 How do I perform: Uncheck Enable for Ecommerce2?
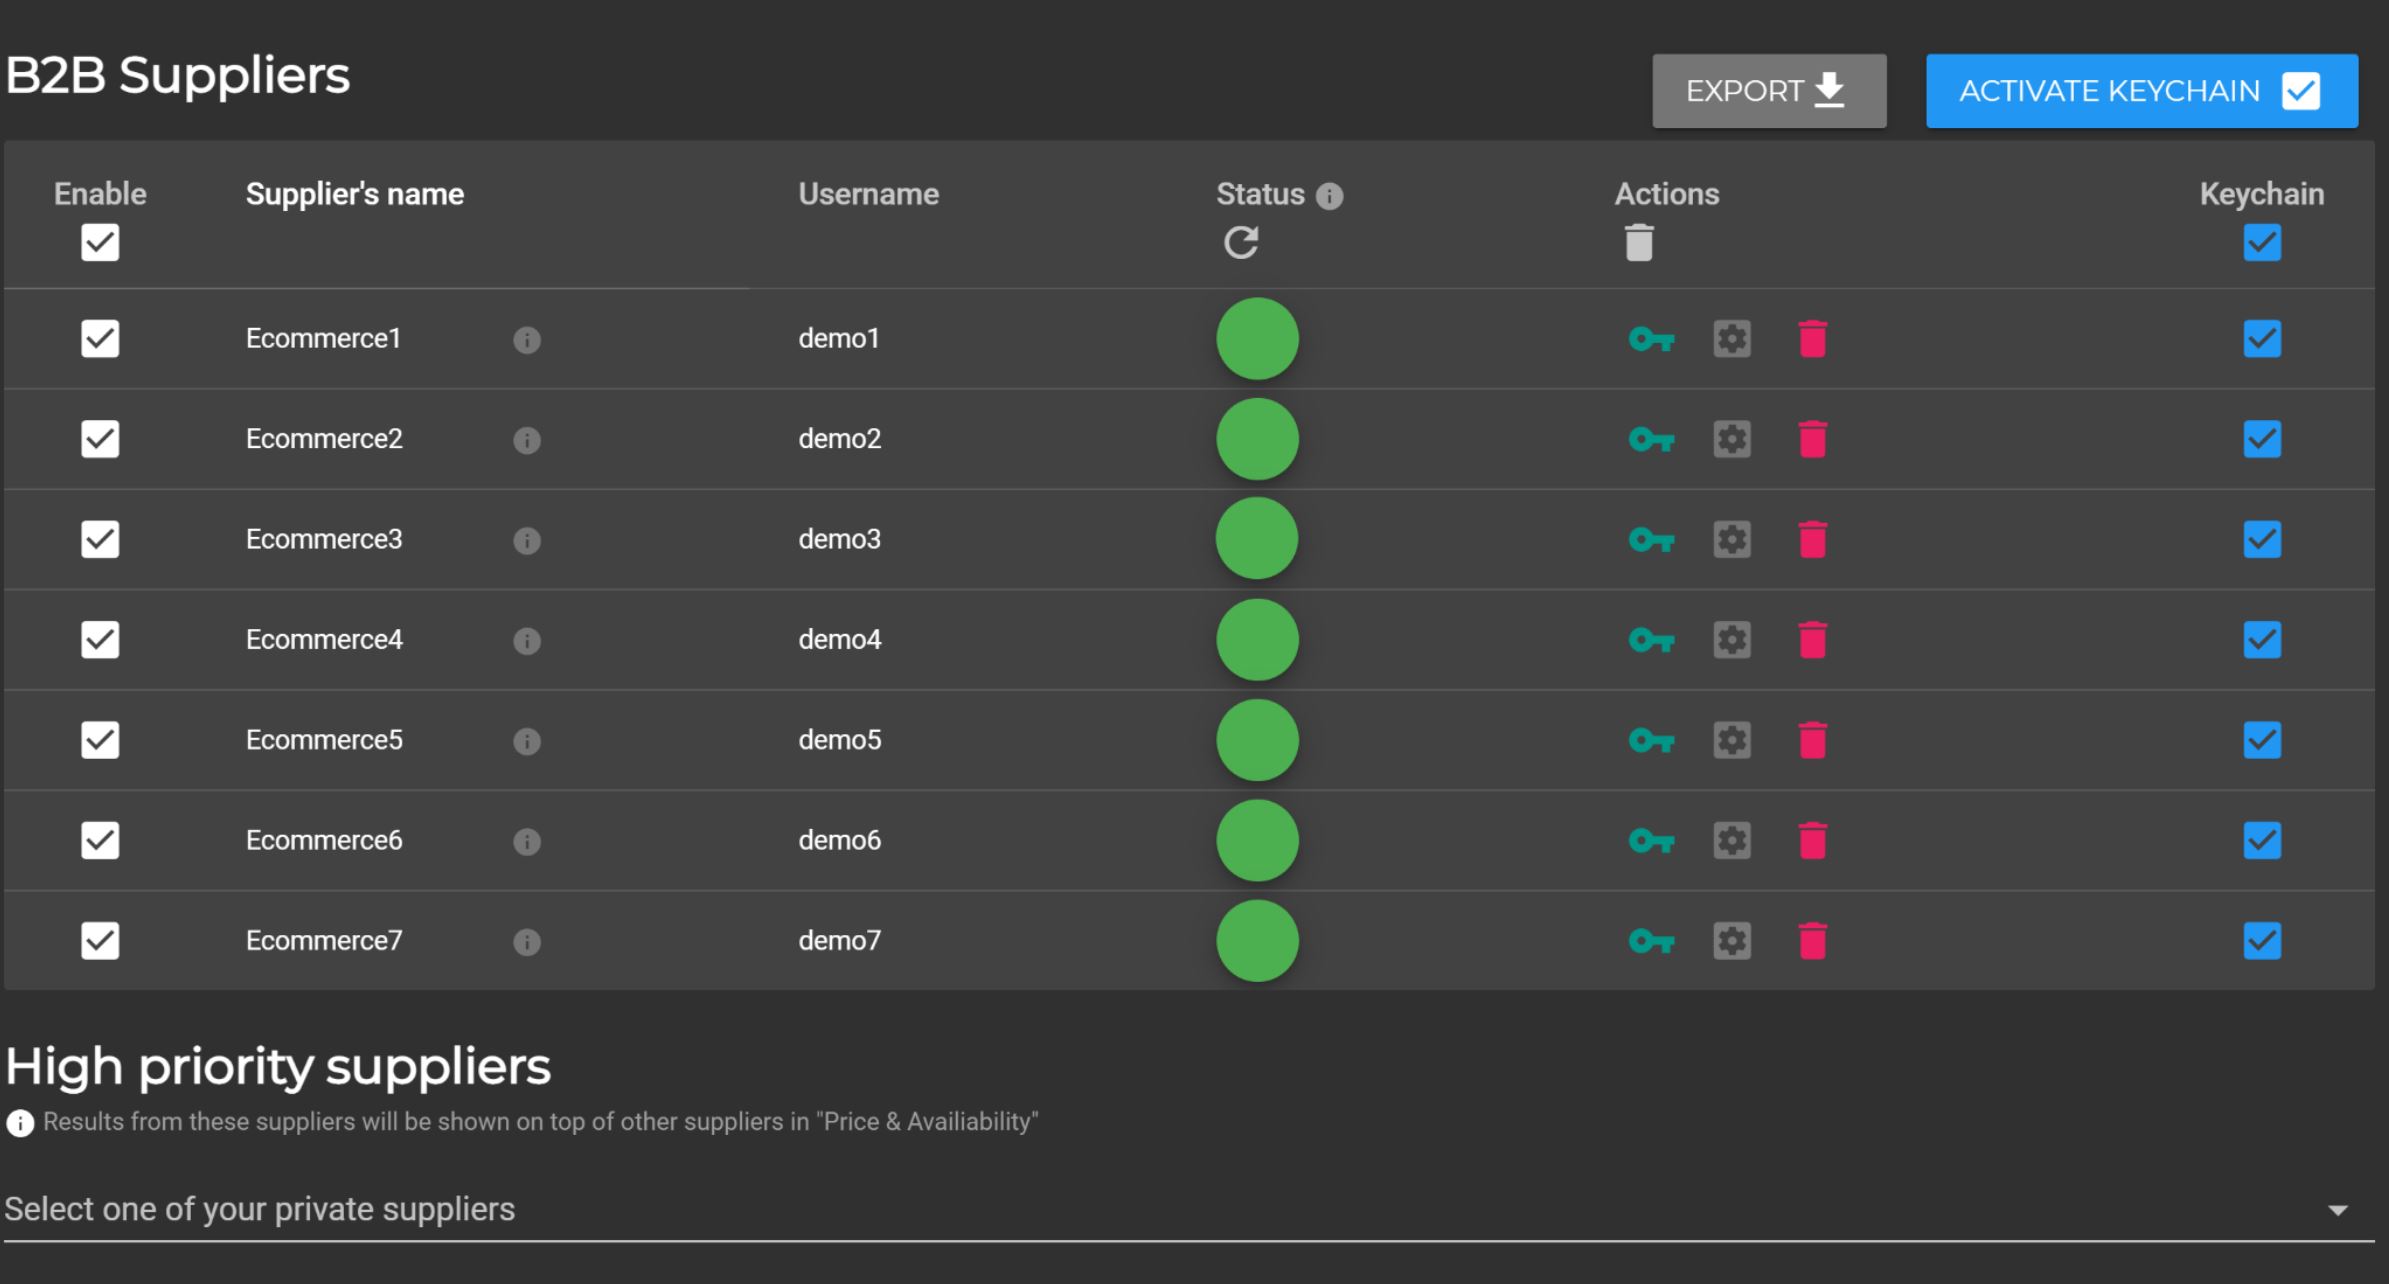[100, 439]
